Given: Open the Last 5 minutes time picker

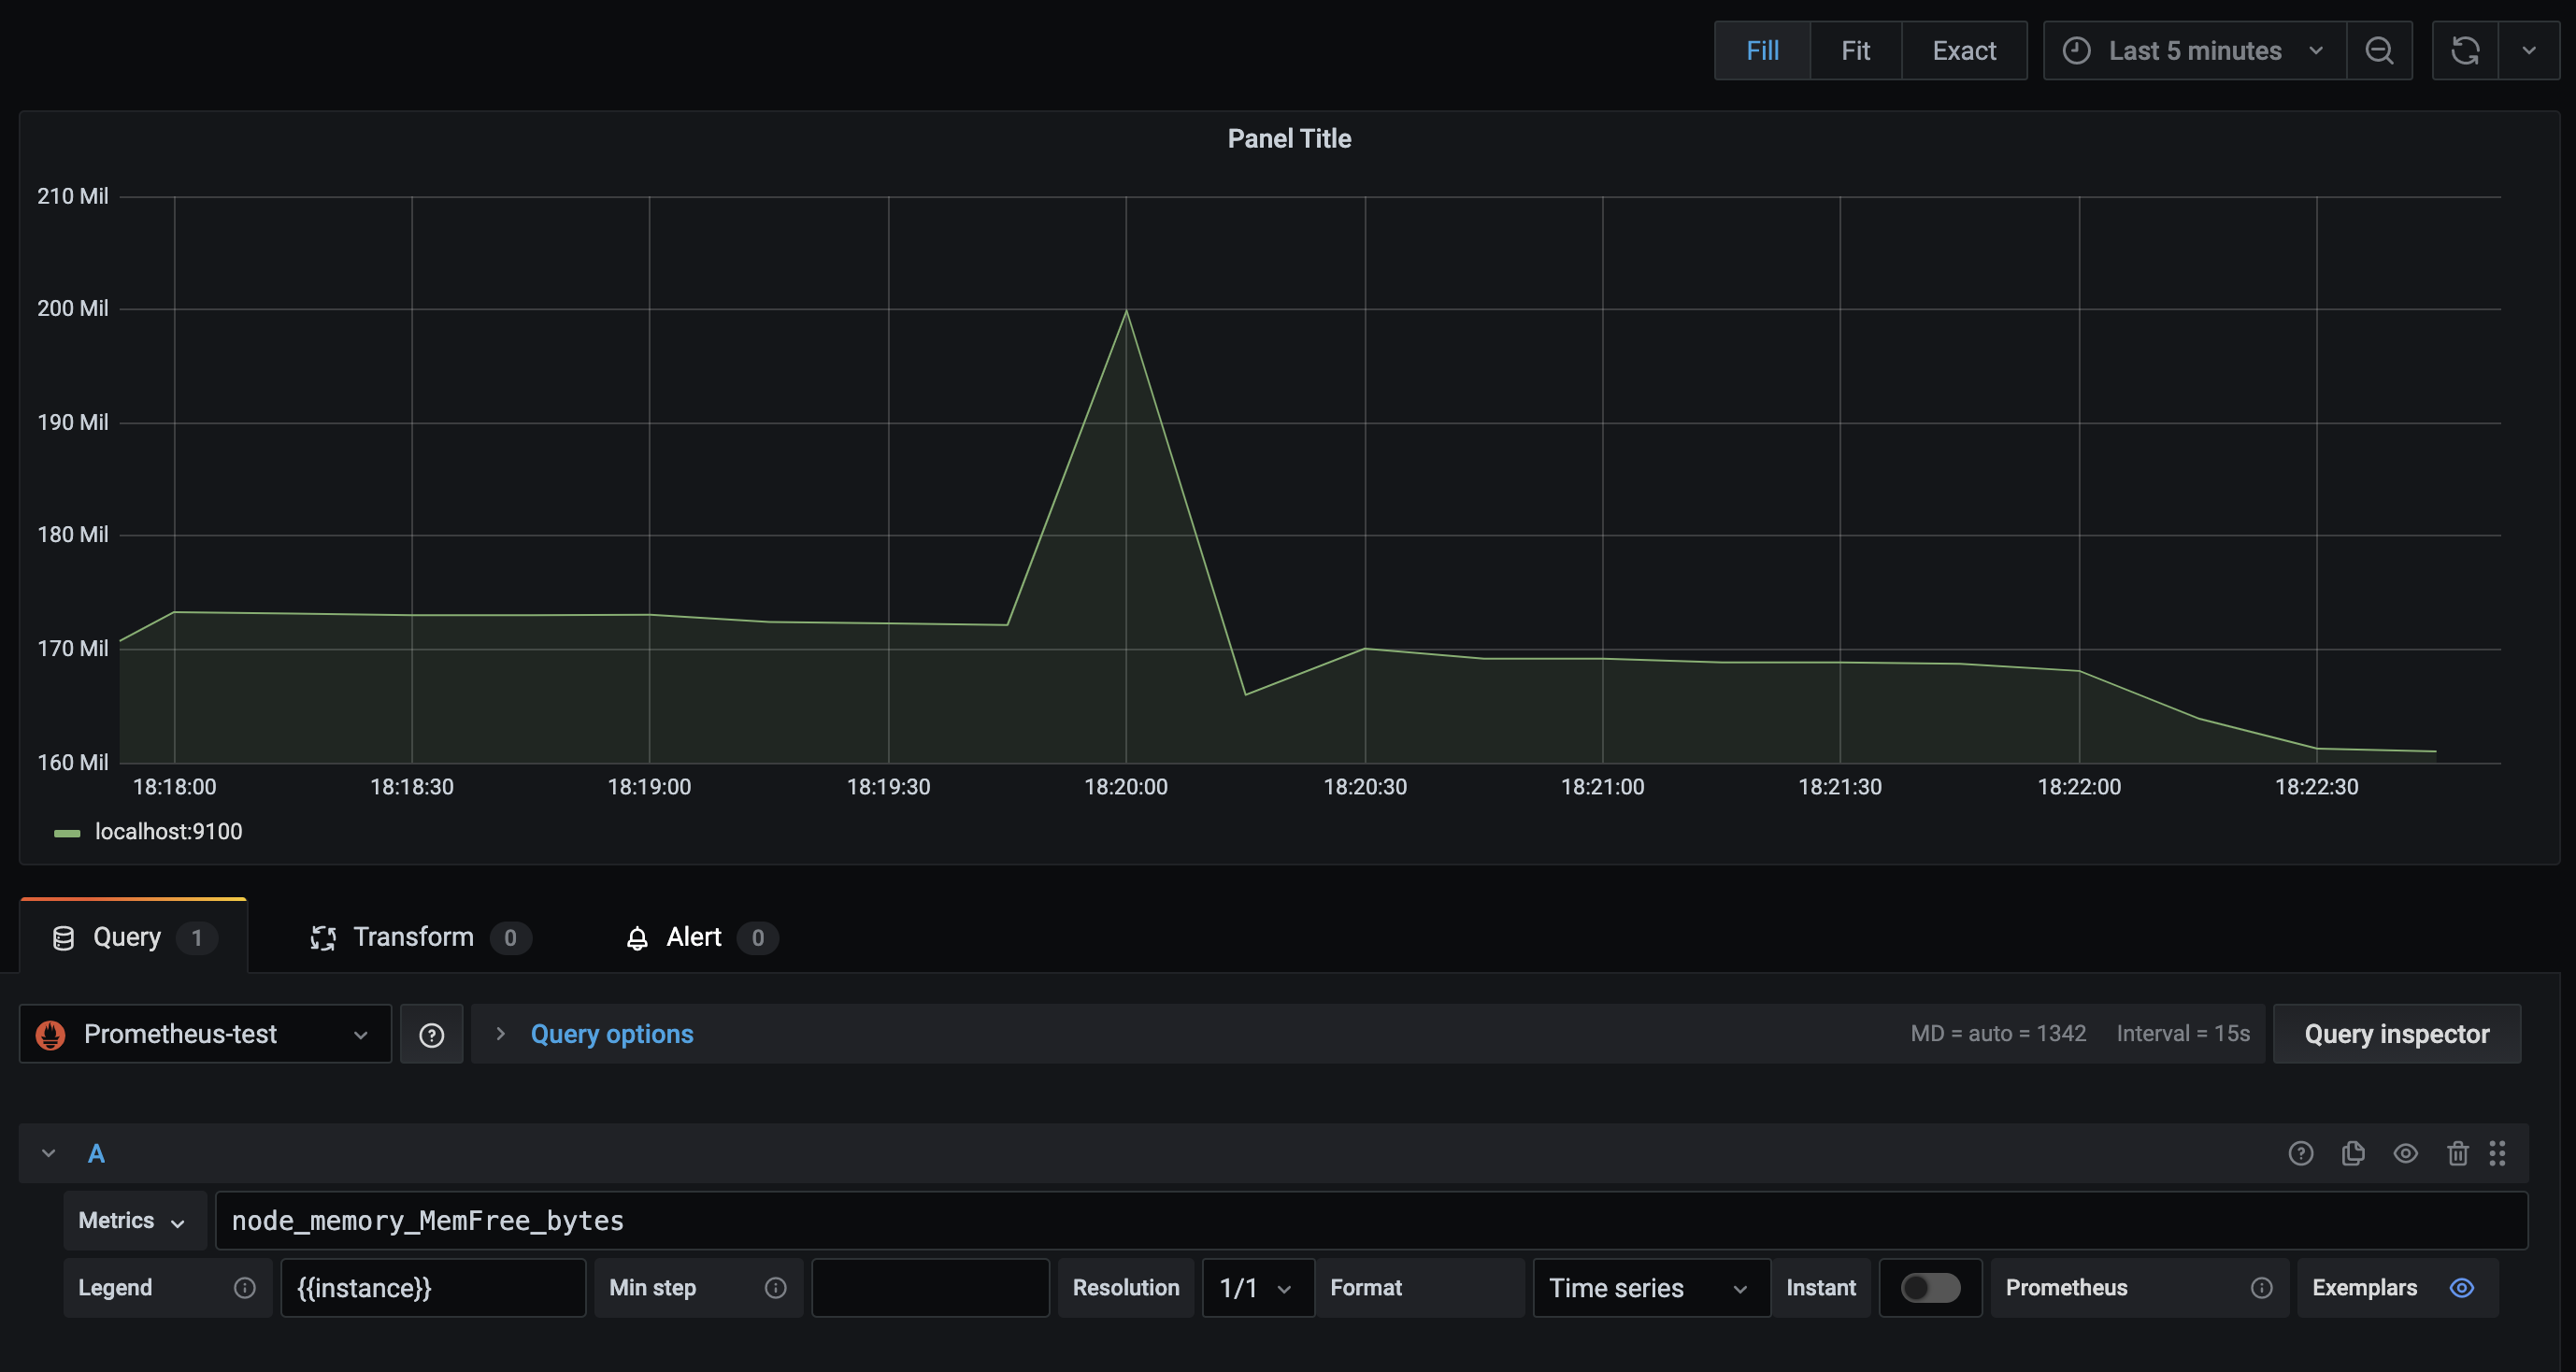Looking at the screenshot, I should pyautogui.click(x=2194, y=50).
